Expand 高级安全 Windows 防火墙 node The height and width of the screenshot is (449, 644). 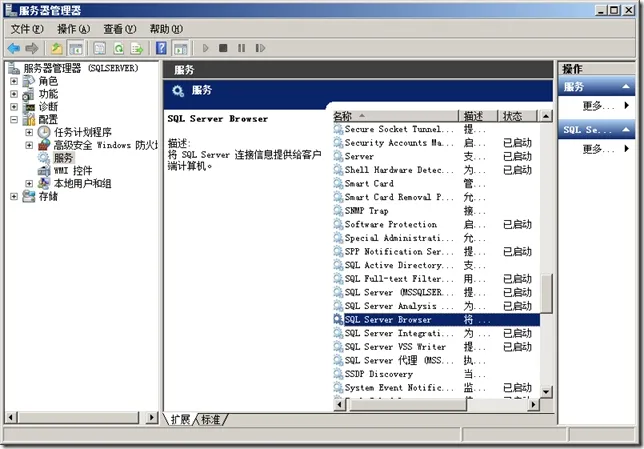pyautogui.click(x=29, y=145)
